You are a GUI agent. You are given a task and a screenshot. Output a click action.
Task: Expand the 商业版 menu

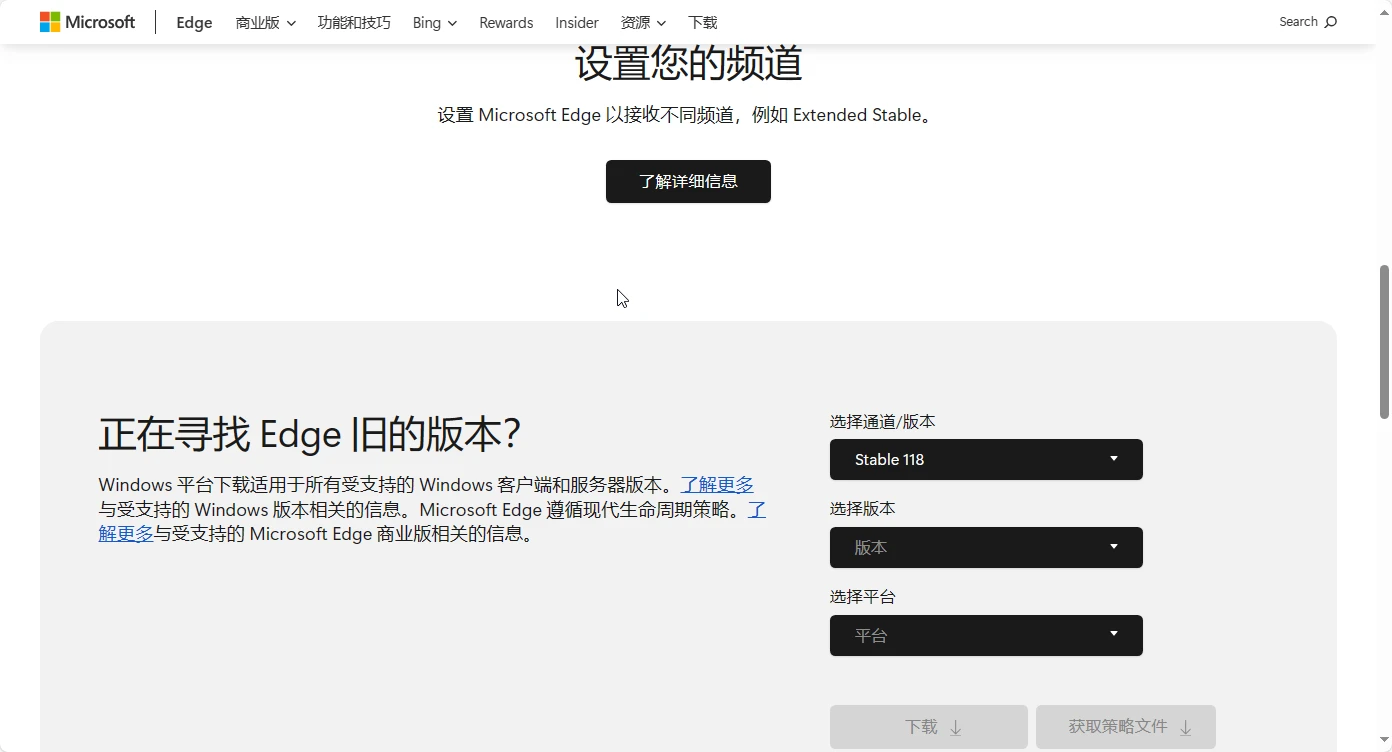click(x=265, y=23)
